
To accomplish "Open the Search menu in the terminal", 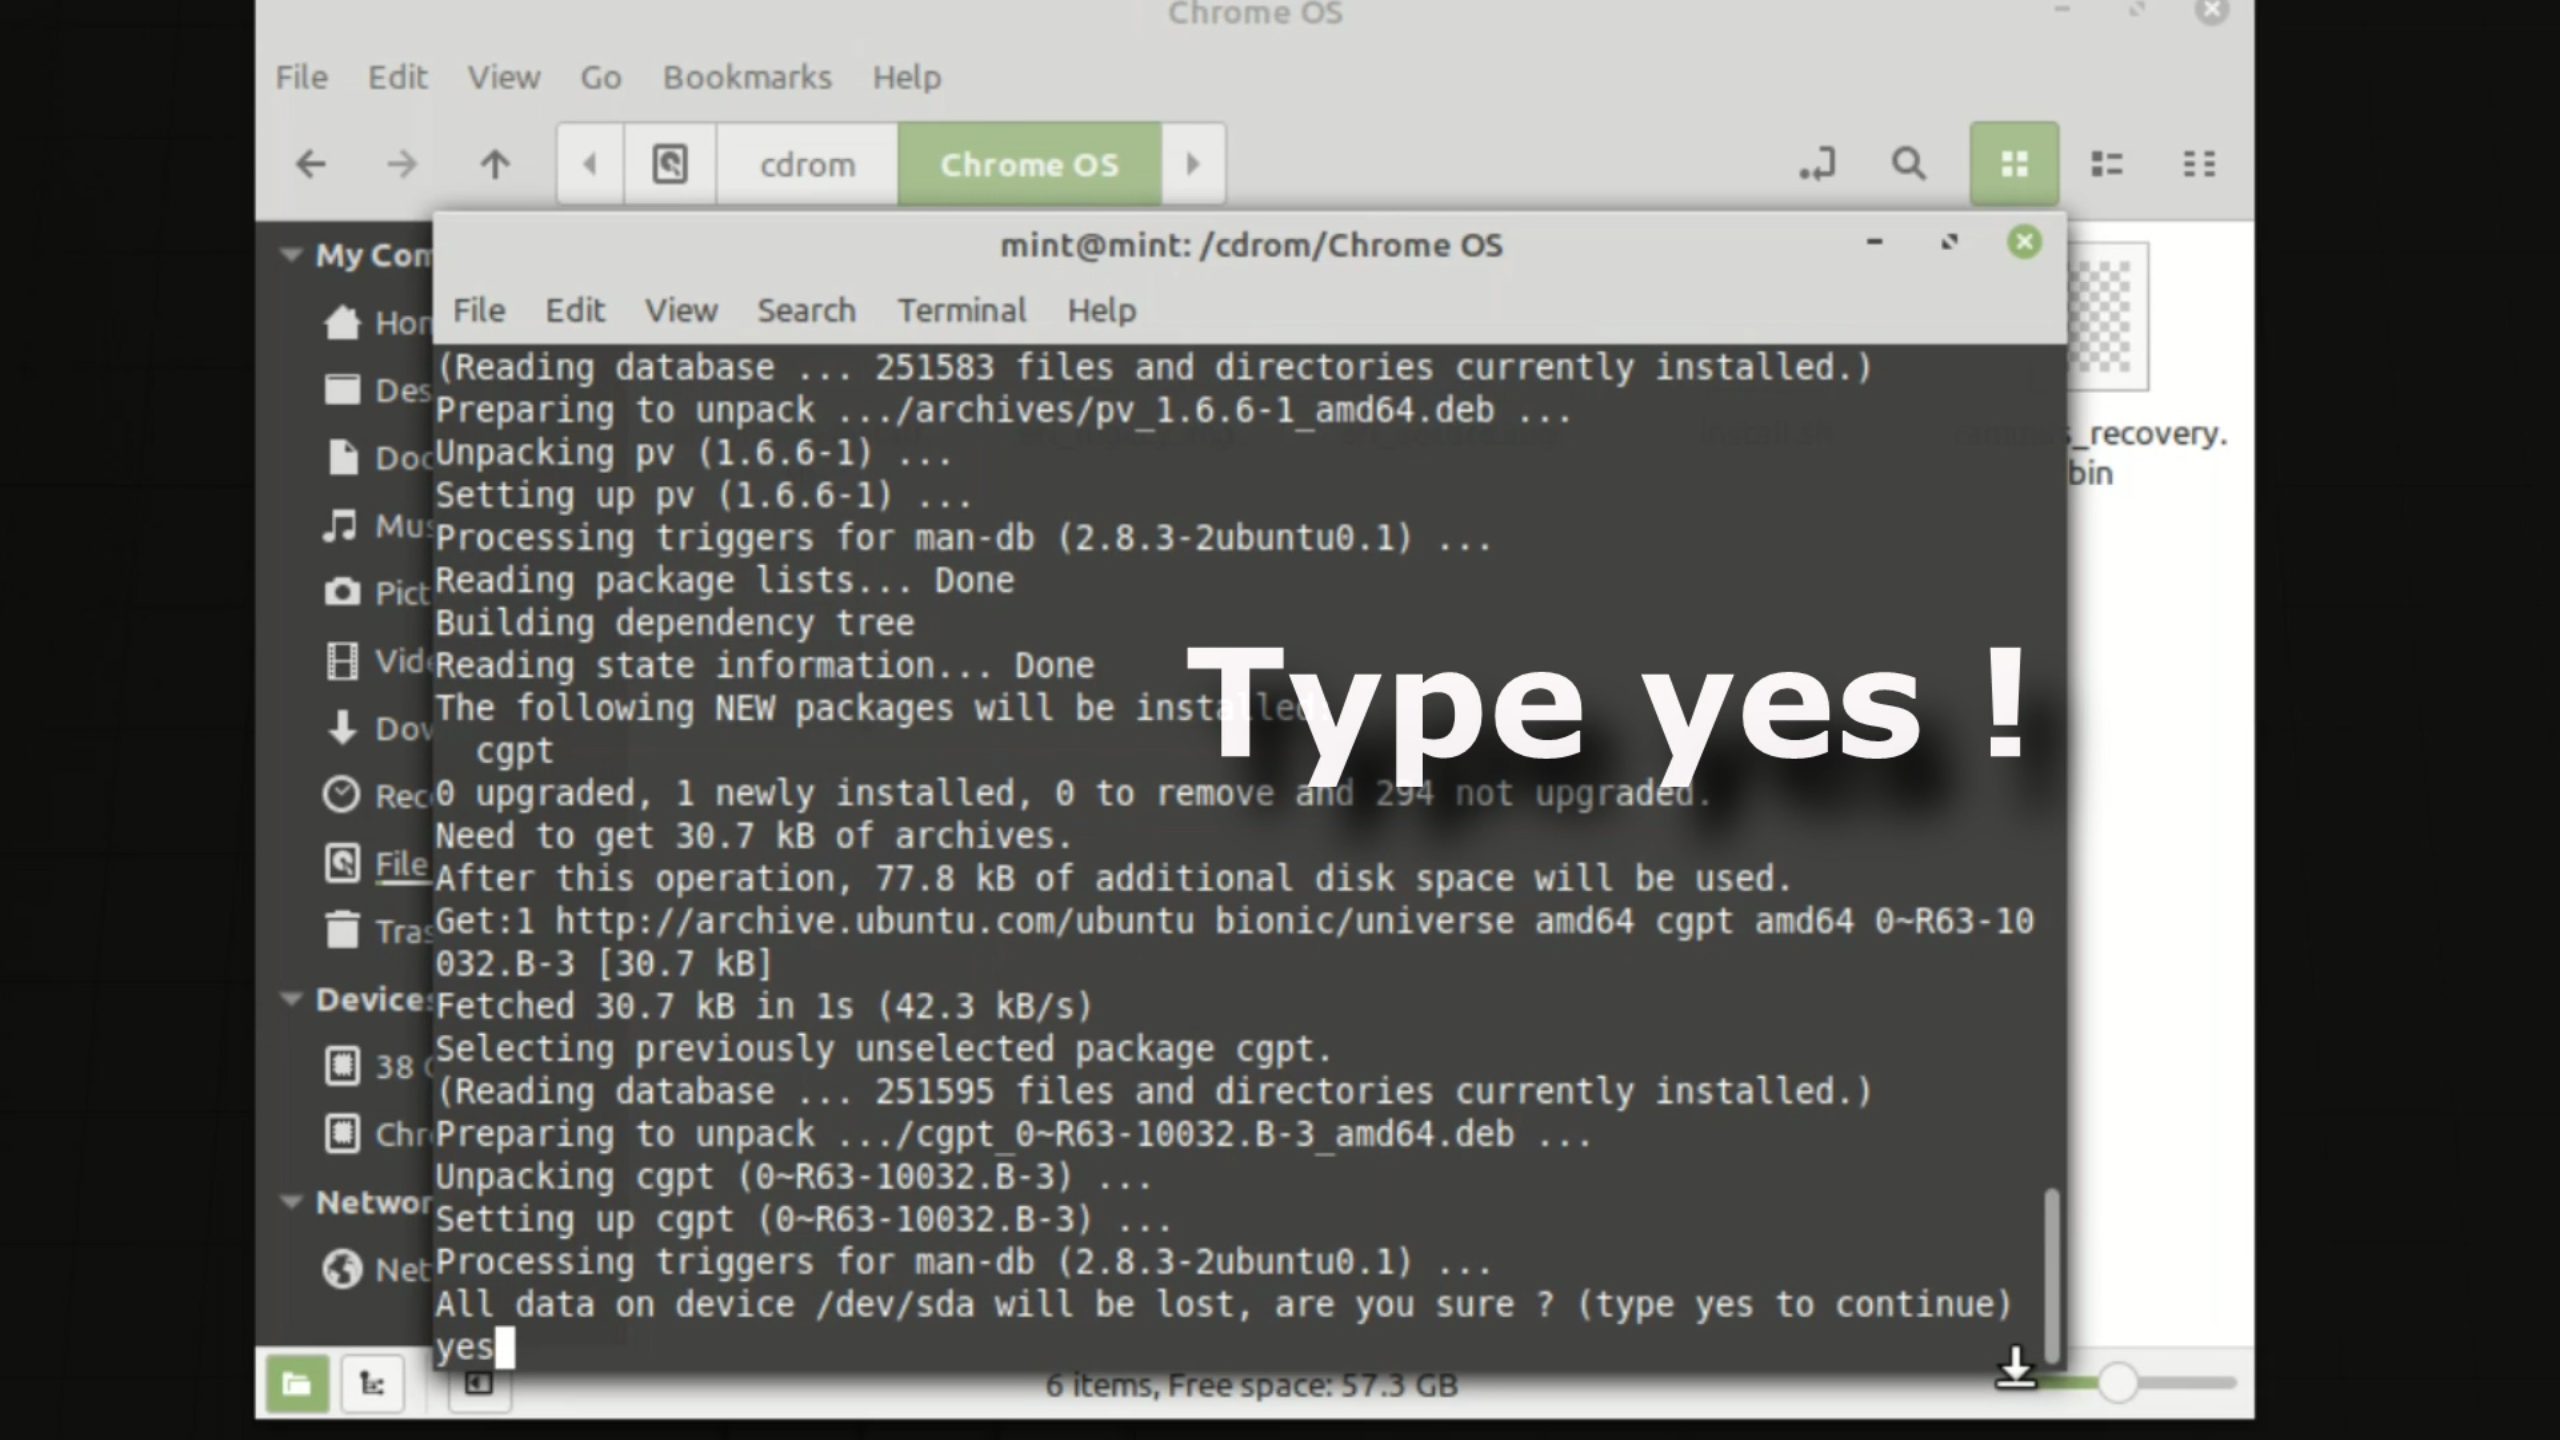I will pyautogui.click(x=806, y=310).
